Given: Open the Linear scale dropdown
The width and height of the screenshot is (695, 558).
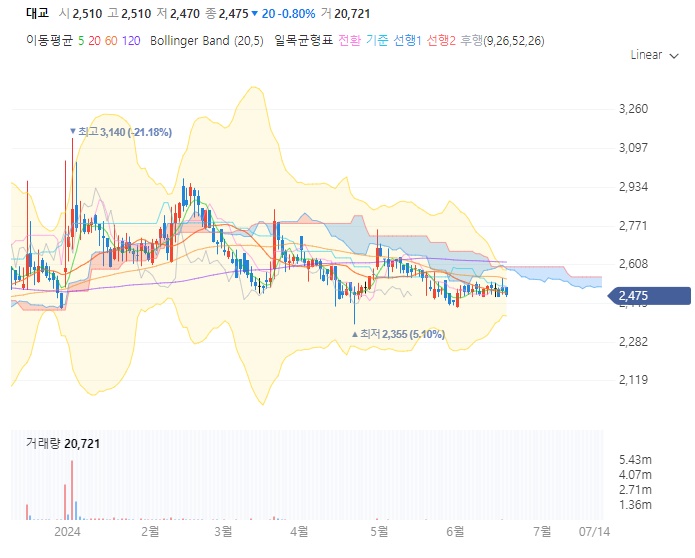Looking at the screenshot, I should pyautogui.click(x=654, y=55).
